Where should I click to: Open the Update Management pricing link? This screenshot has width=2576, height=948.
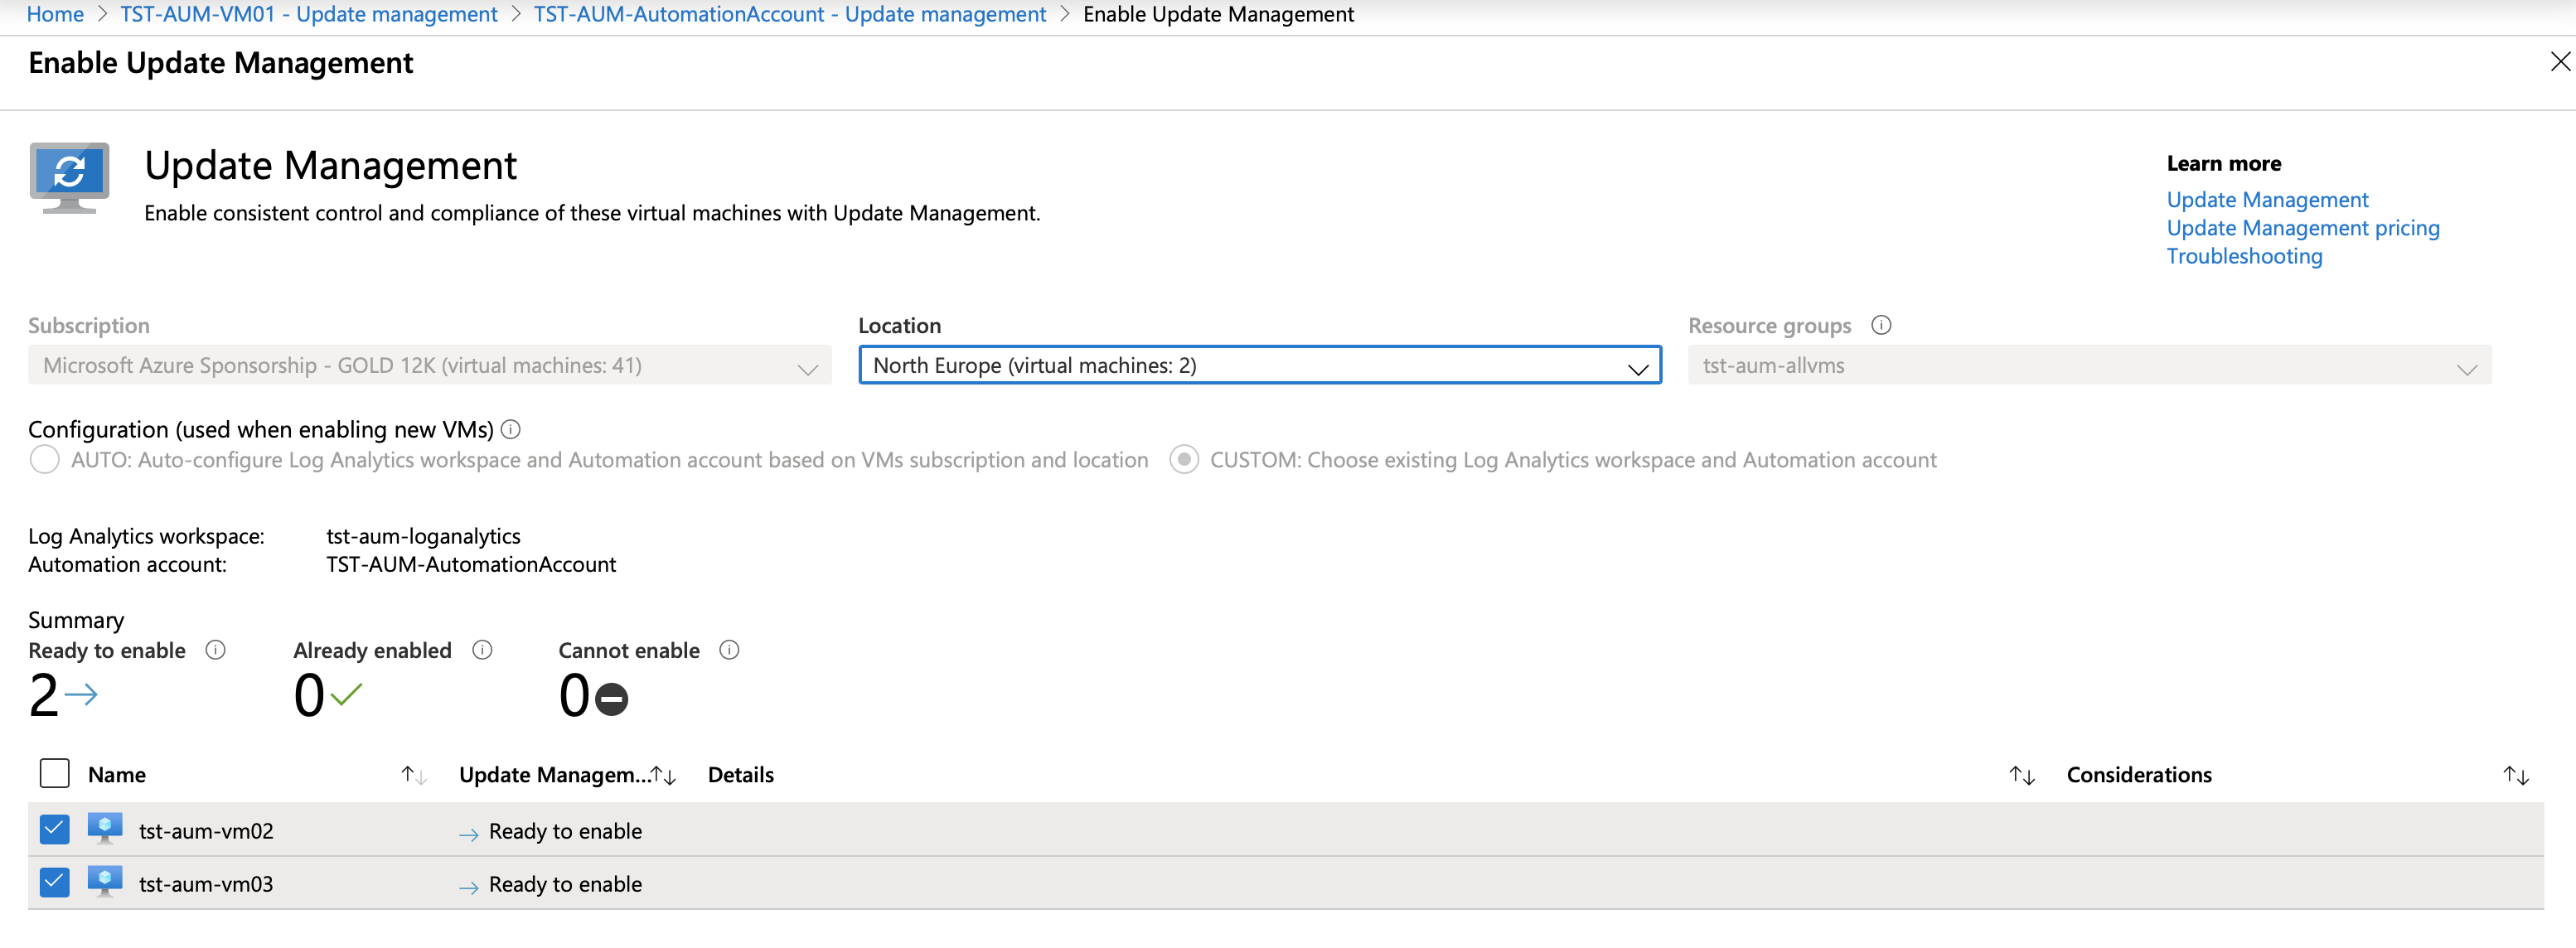(2303, 228)
